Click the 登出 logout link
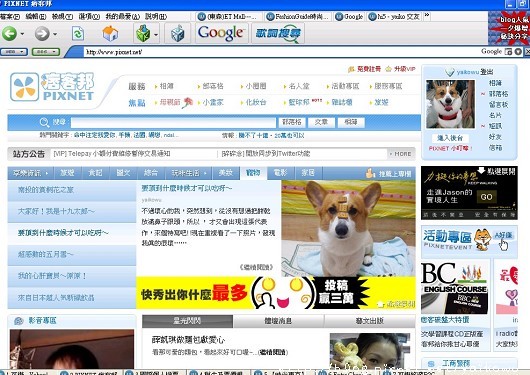Screen dimensions: 530x375 point(487,72)
